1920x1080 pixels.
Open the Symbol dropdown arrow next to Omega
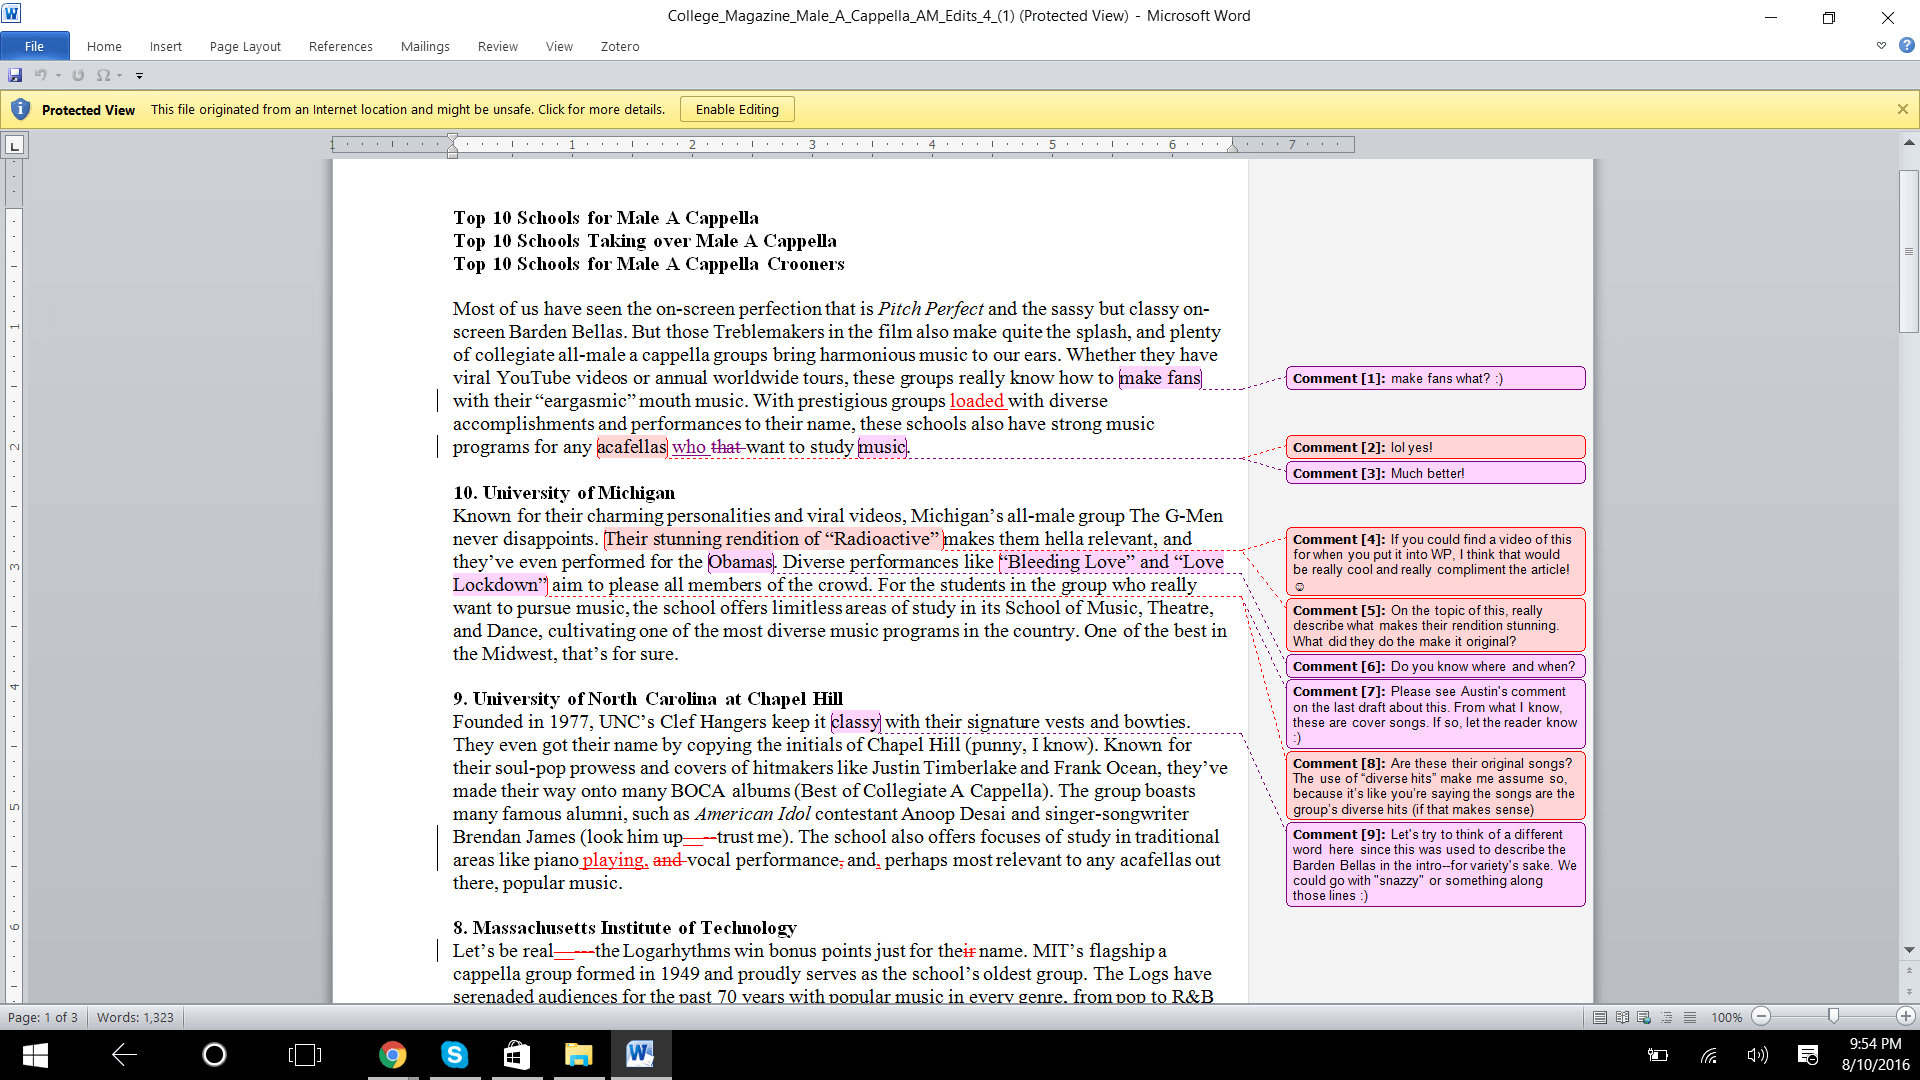coord(120,76)
